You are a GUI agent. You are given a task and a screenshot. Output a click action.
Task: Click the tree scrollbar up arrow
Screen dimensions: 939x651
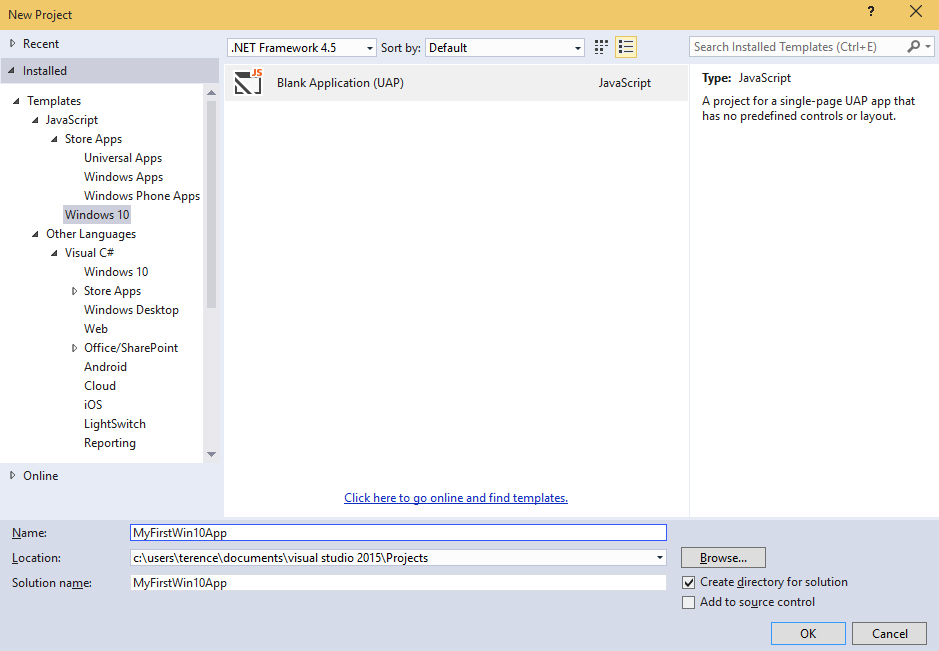211,92
